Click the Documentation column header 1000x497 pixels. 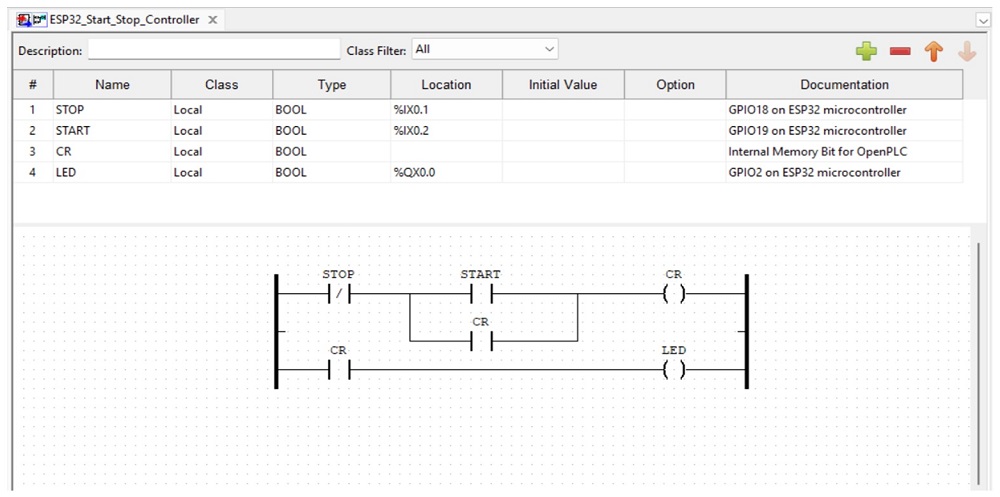844,85
